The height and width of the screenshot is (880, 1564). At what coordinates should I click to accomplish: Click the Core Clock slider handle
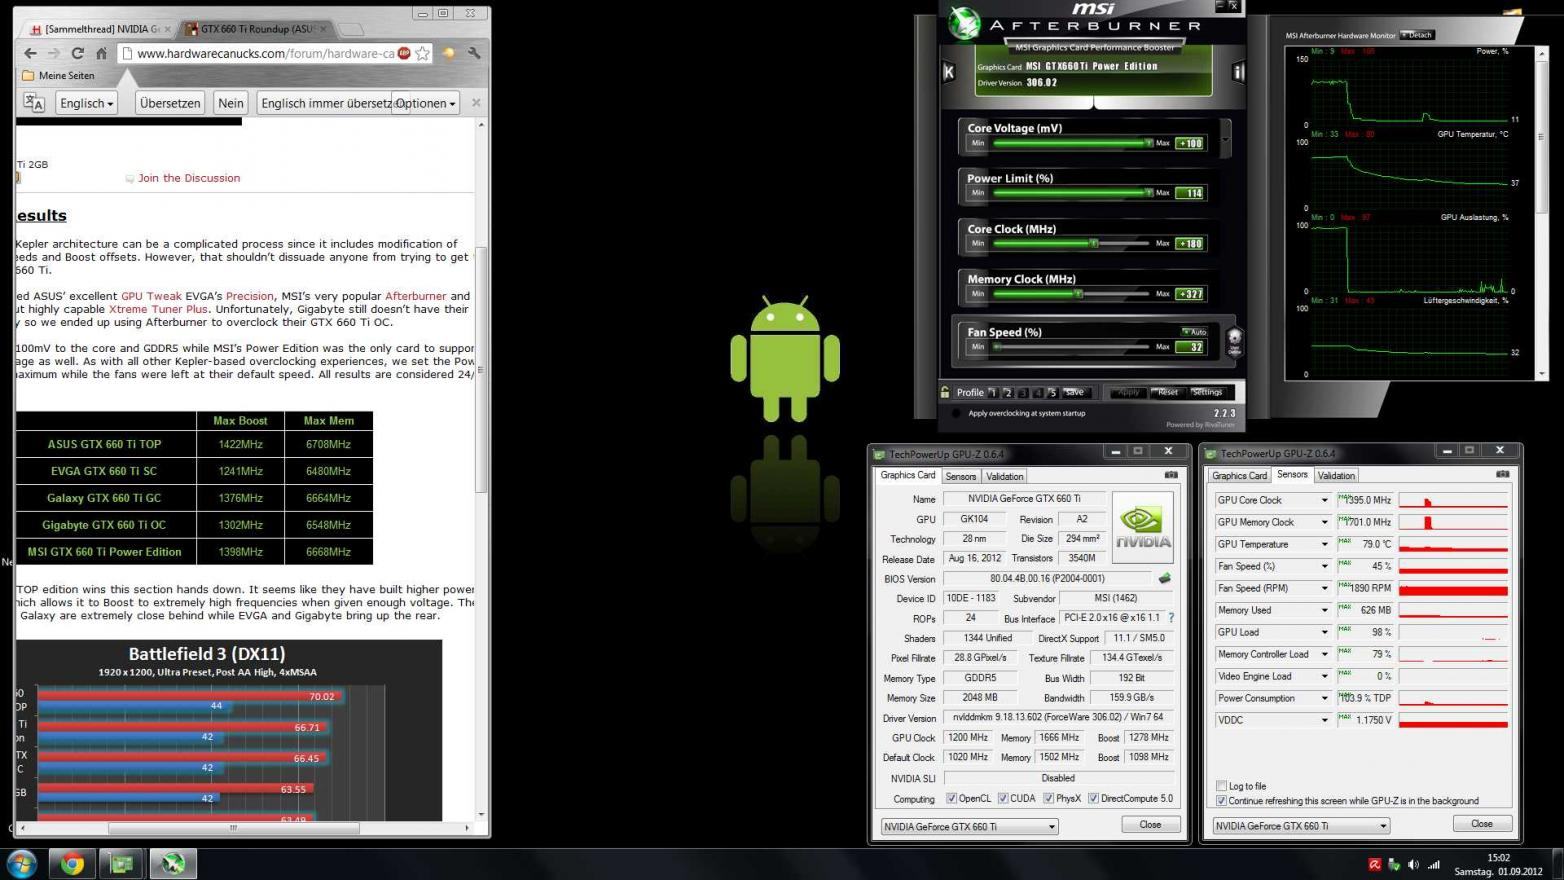point(1094,243)
